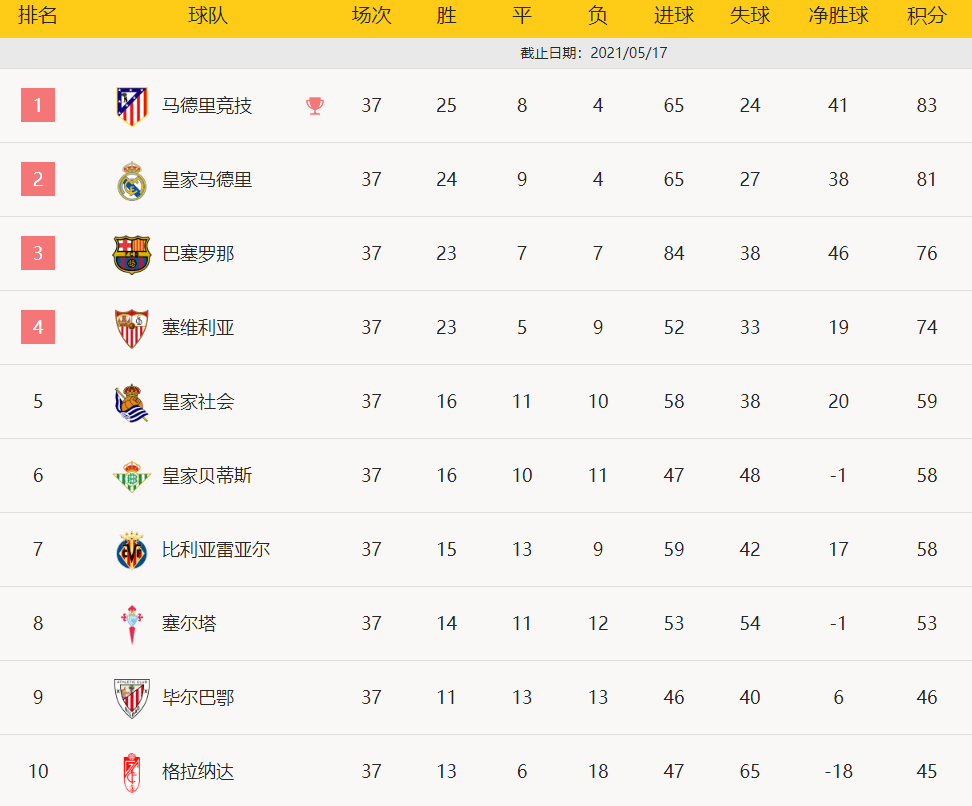Click the 净胜球 column header

(x=838, y=17)
